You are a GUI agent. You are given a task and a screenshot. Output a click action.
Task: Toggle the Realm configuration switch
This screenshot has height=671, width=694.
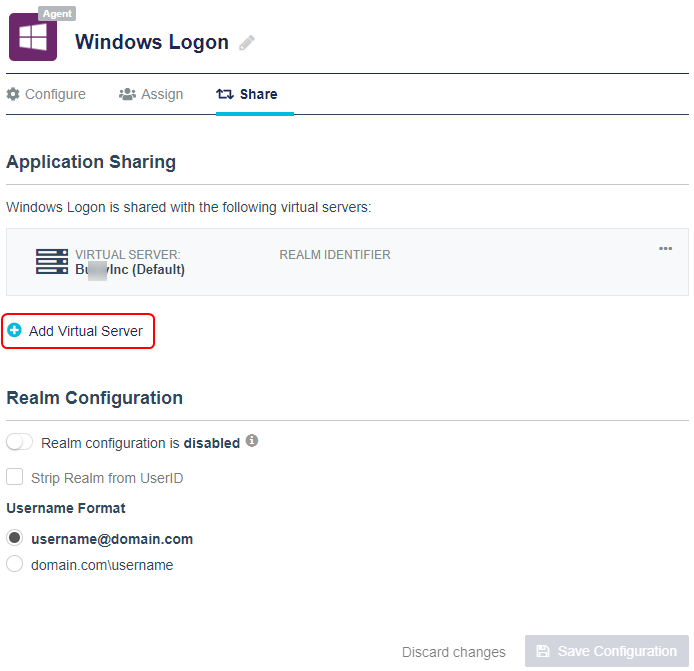click(19, 442)
